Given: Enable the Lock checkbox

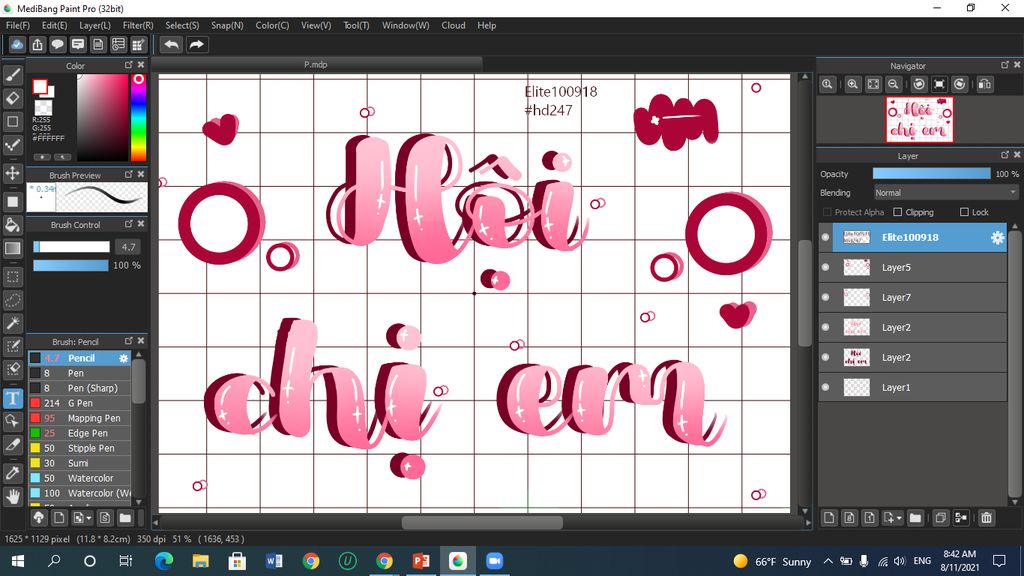Looking at the screenshot, I should (964, 212).
